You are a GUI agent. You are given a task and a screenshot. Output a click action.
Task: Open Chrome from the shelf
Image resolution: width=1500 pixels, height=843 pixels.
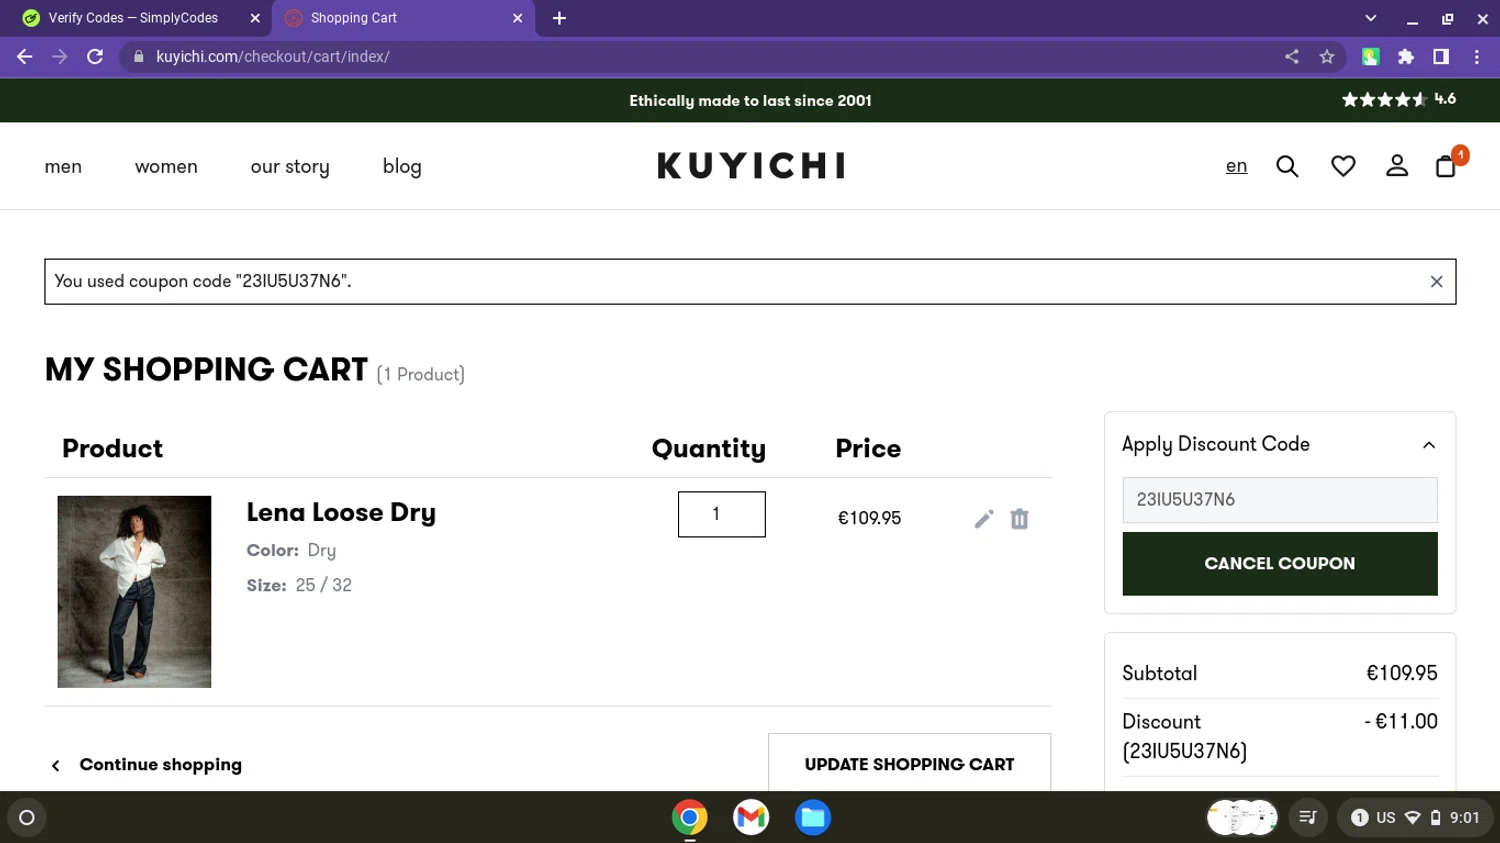point(689,818)
